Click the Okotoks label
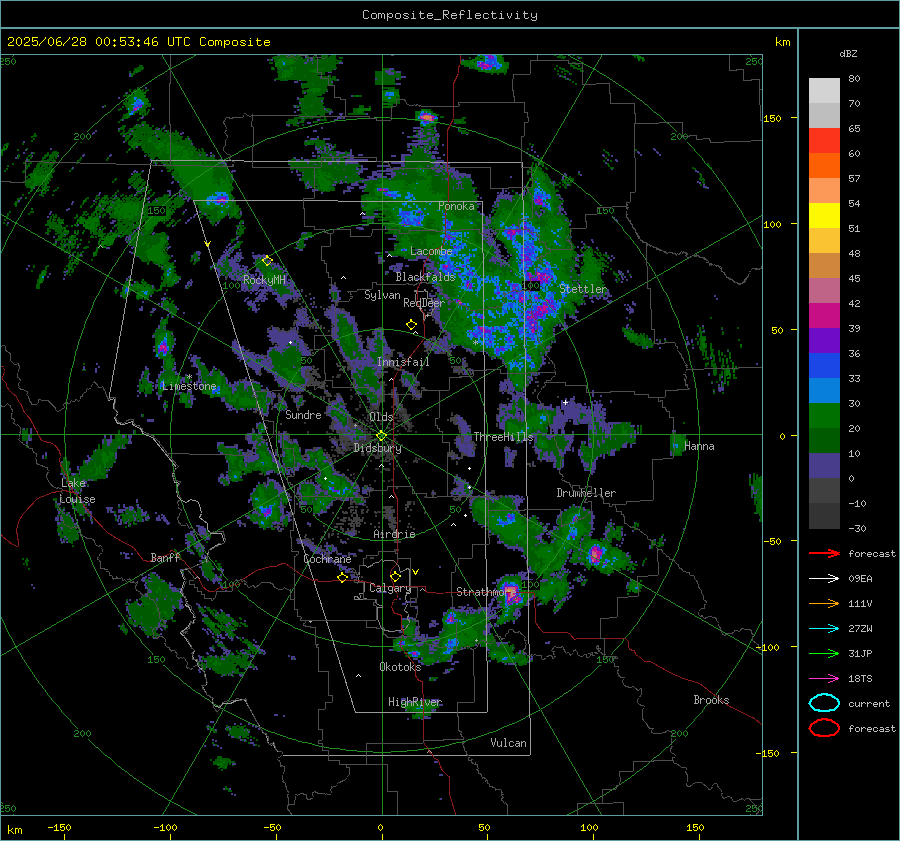 click(400, 666)
